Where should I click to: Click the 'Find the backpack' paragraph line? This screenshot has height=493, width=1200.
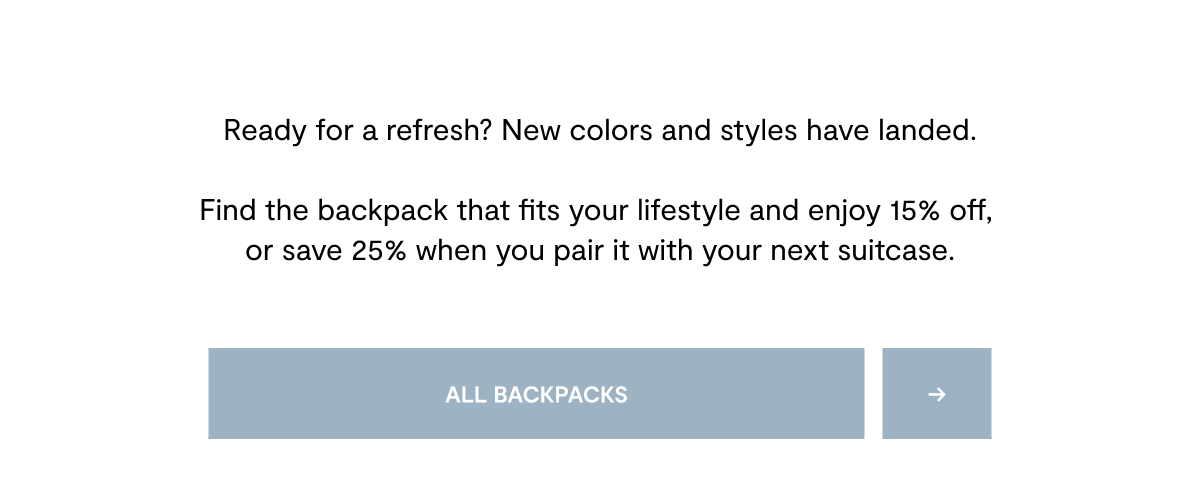point(596,212)
